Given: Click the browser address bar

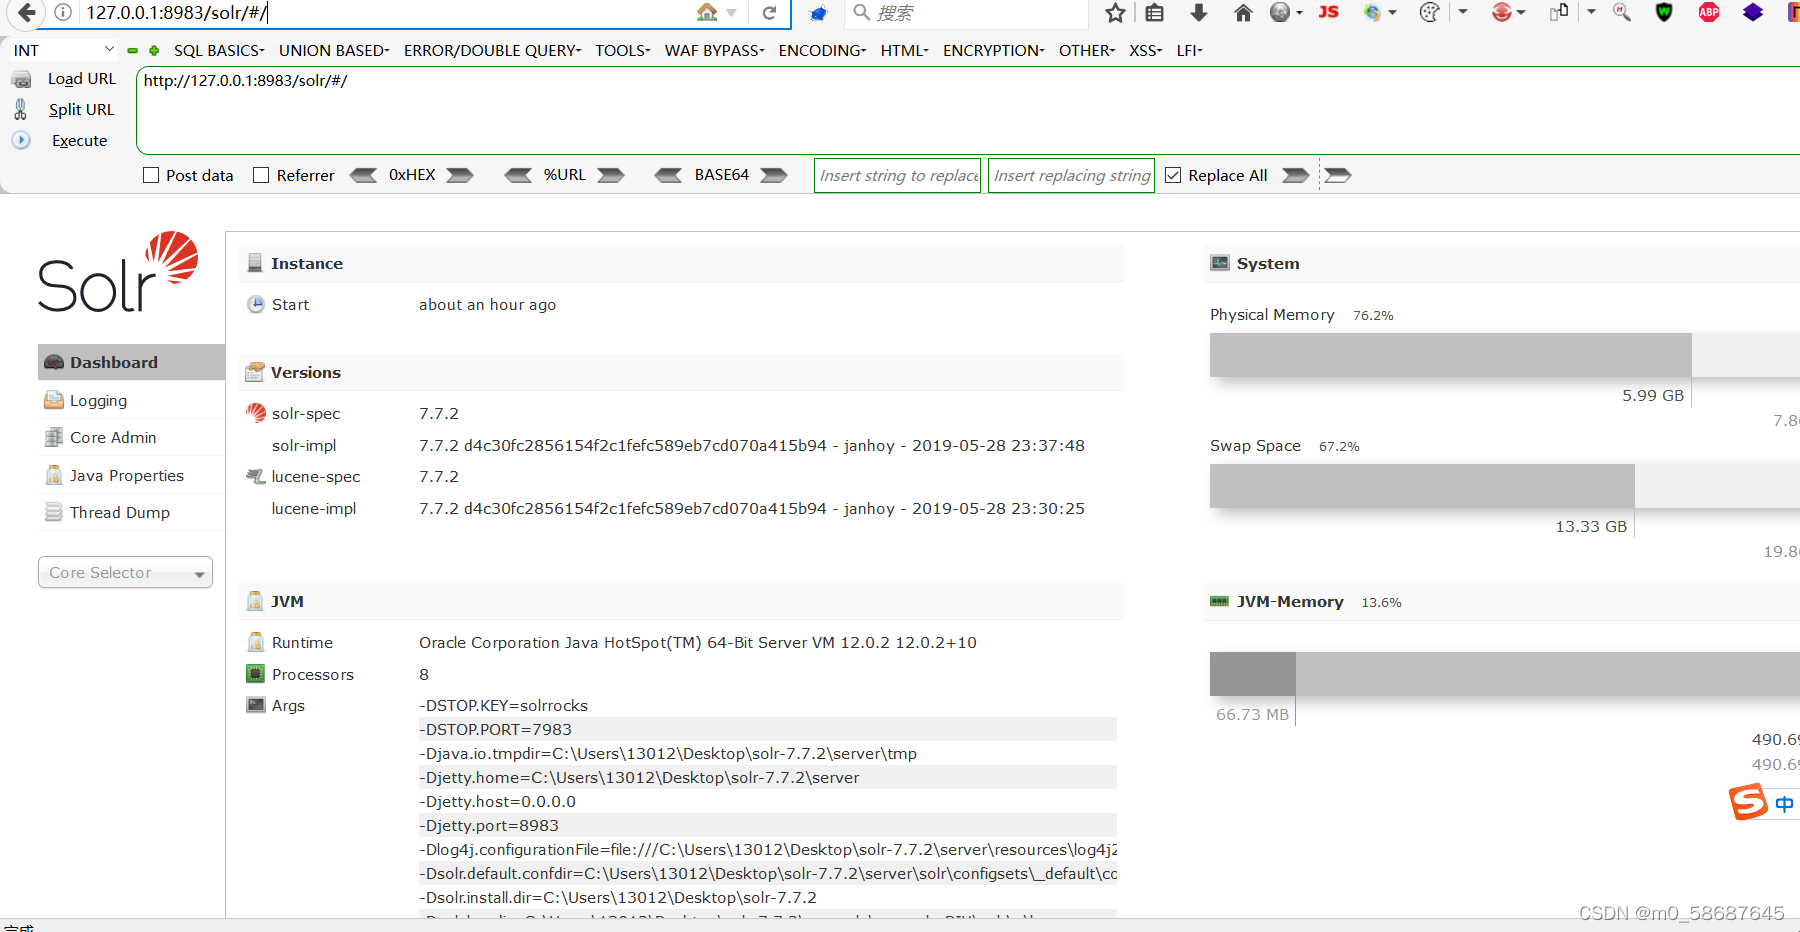Looking at the screenshot, I should [385, 12].
